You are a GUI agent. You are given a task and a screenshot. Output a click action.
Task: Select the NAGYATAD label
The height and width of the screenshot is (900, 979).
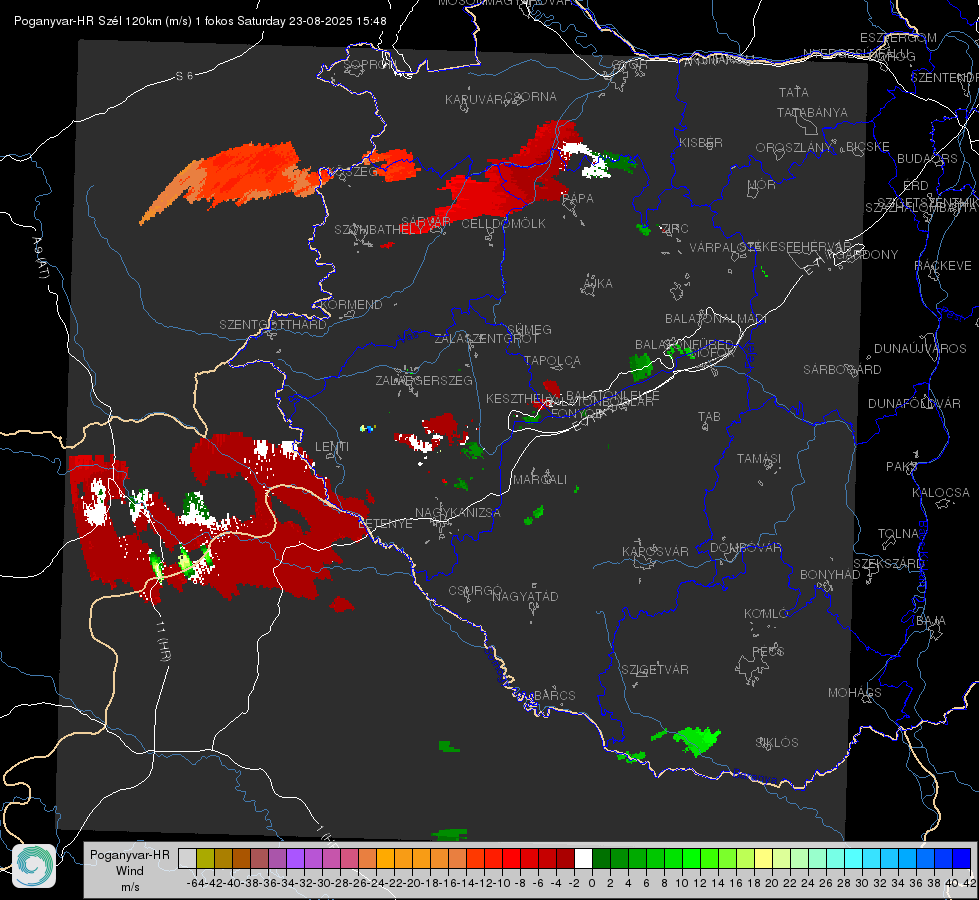[x=525, y=596]
